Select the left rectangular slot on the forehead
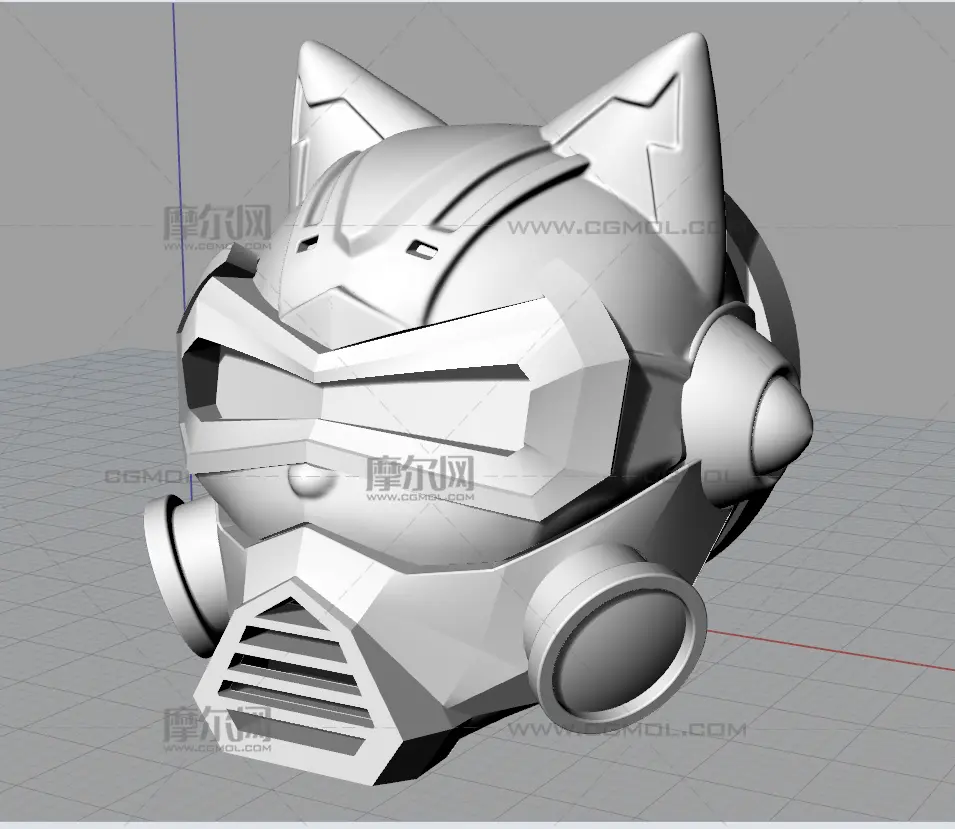 point(310,242)
